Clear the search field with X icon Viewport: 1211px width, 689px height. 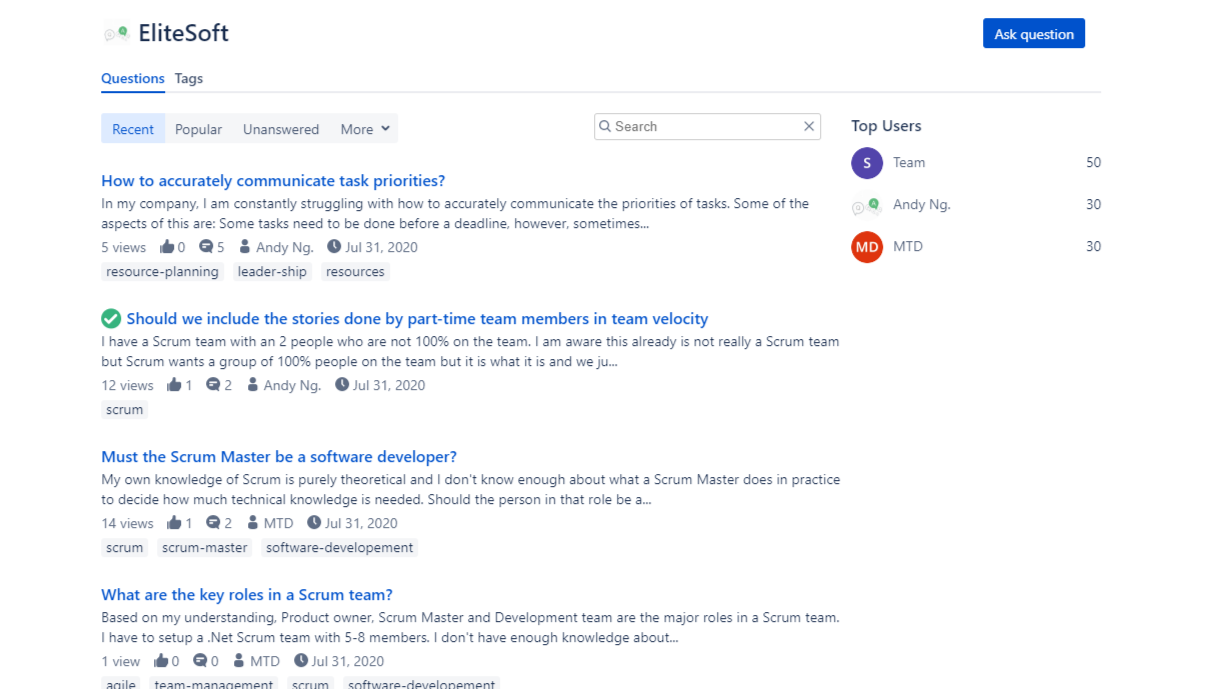point(809,127)
